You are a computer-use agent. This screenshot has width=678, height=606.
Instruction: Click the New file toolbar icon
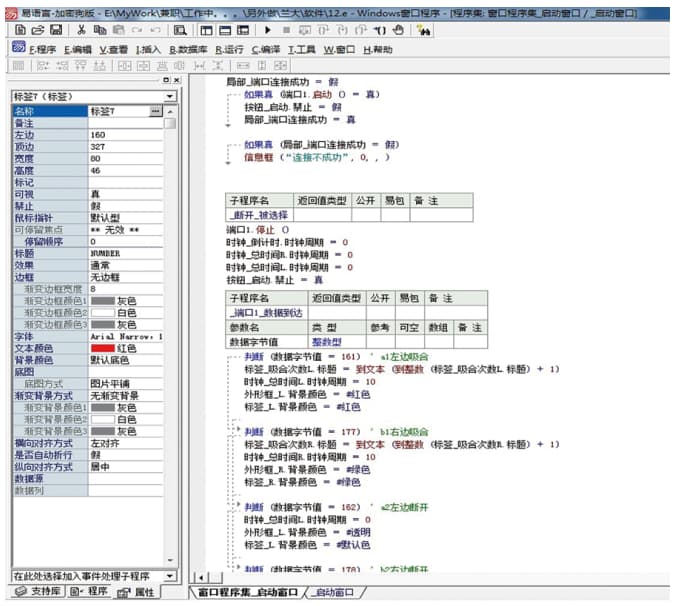click(x=20, y=30)
